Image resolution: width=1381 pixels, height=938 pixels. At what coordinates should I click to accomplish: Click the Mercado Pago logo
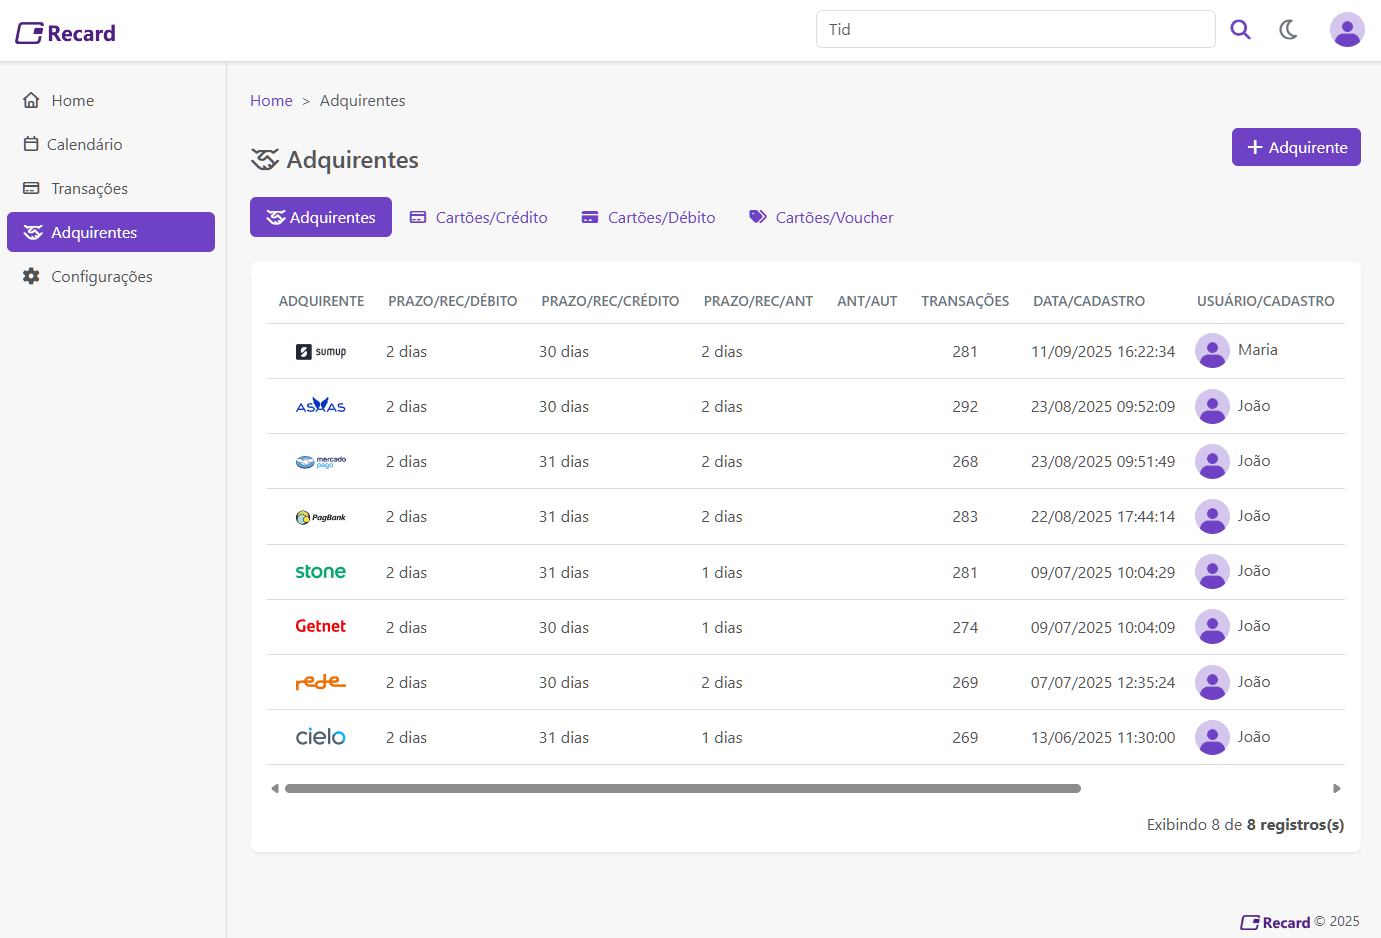point(320,462)
